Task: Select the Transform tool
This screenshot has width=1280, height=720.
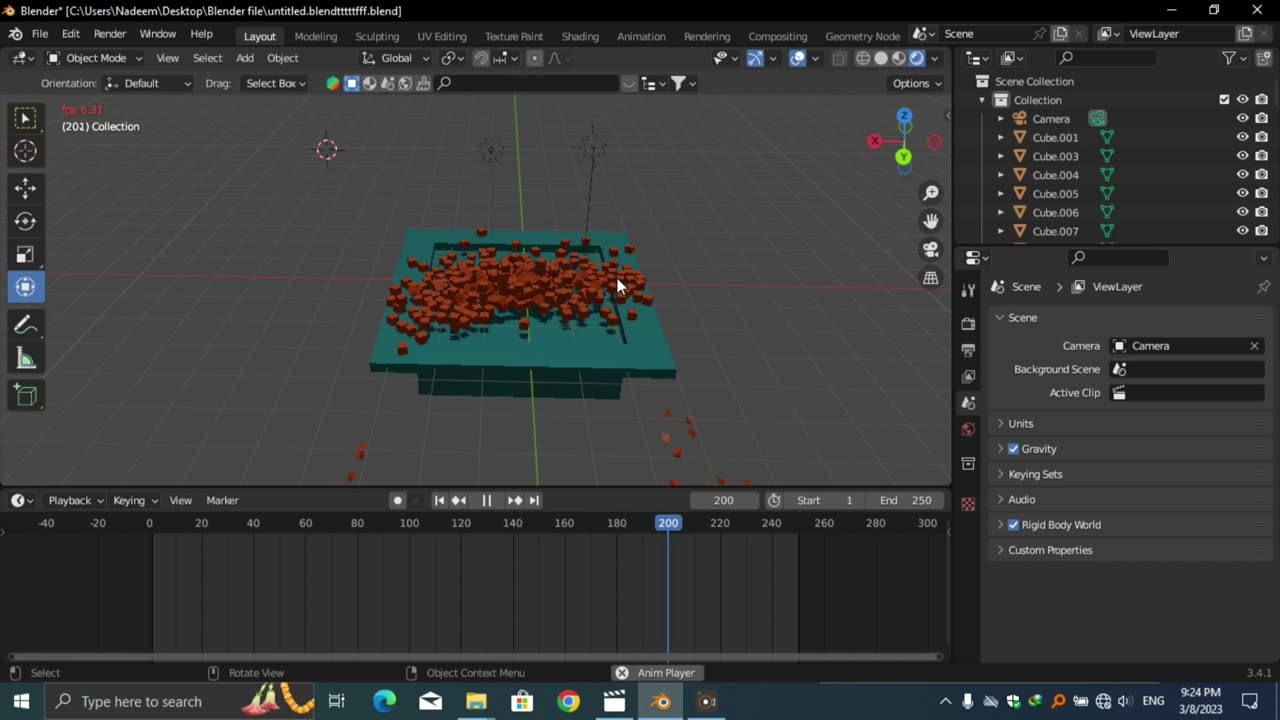Action: (x=26, y=287)
